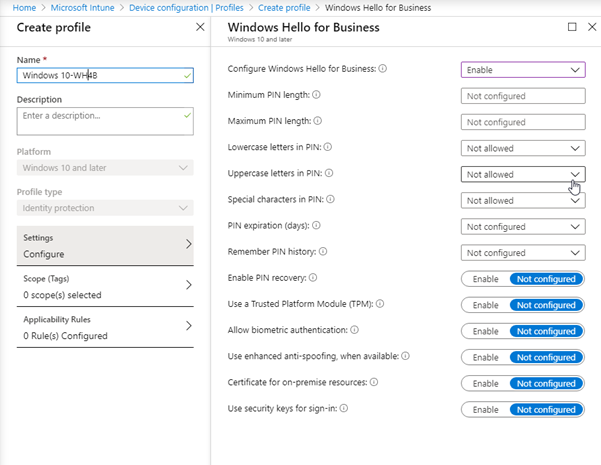Enable Use a Trusted Platform Module (TPM)
Viewport: 601px width, 465px height.
(486, 305)
